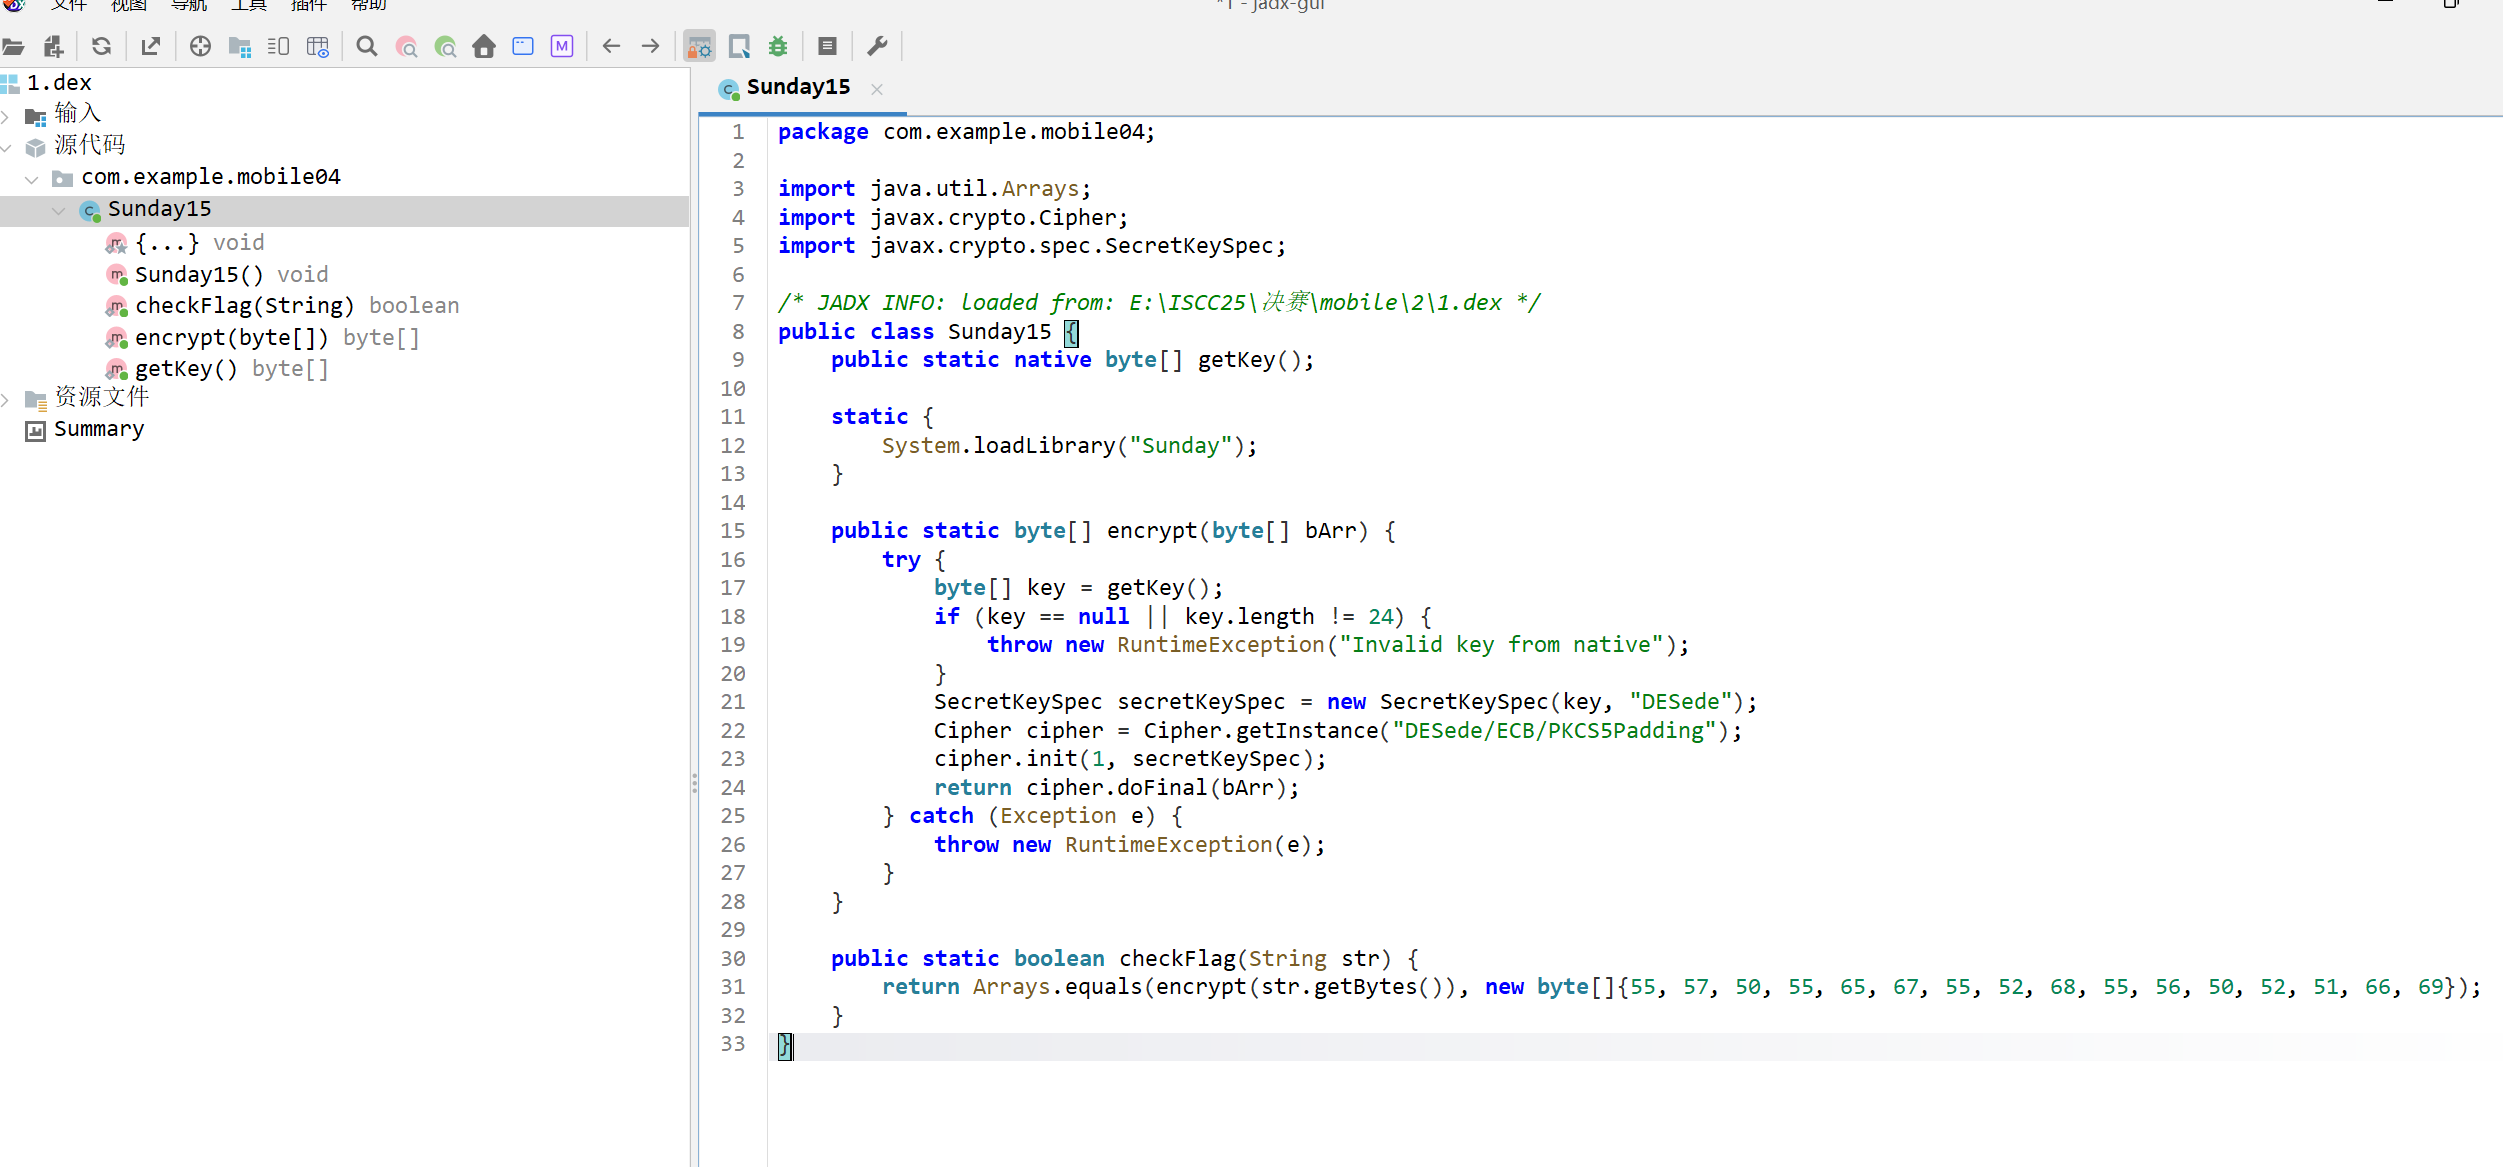Collapse the com.example.mobile04 package node
This screenshot has width=2503, height=1167.
(32, 178)
